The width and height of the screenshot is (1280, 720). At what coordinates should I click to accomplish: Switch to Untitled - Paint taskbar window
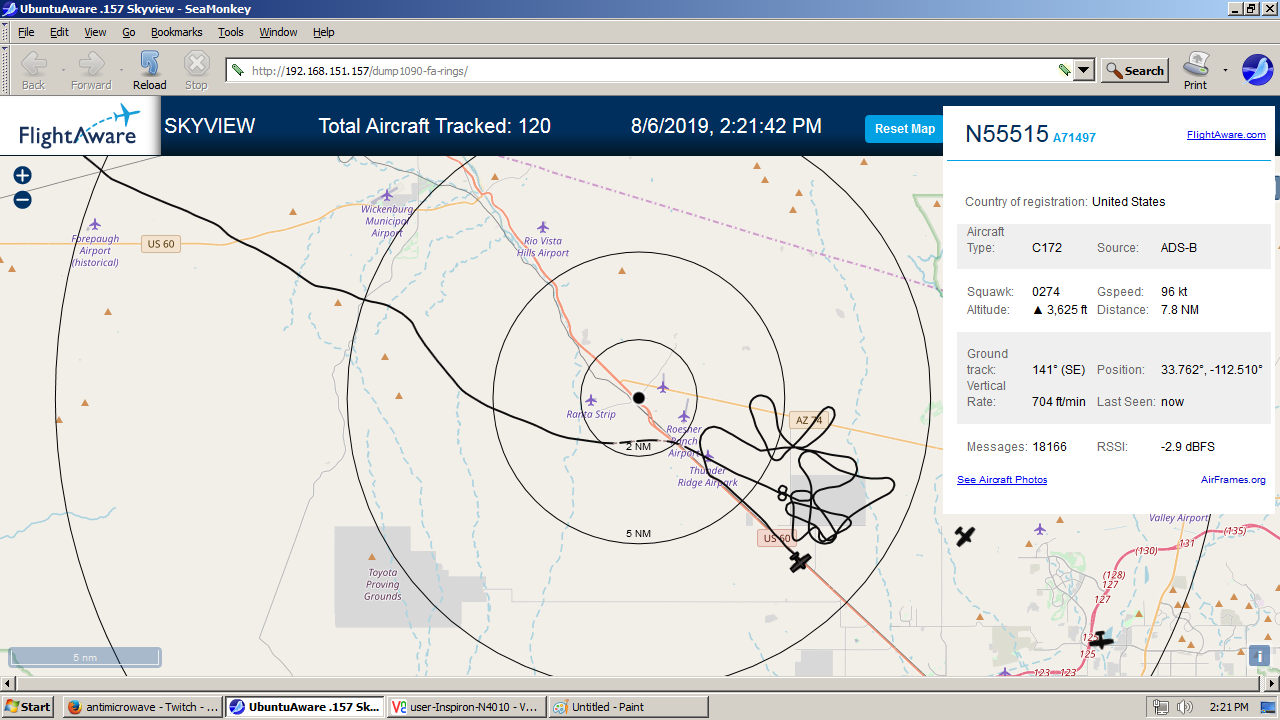tap(628, 707)
